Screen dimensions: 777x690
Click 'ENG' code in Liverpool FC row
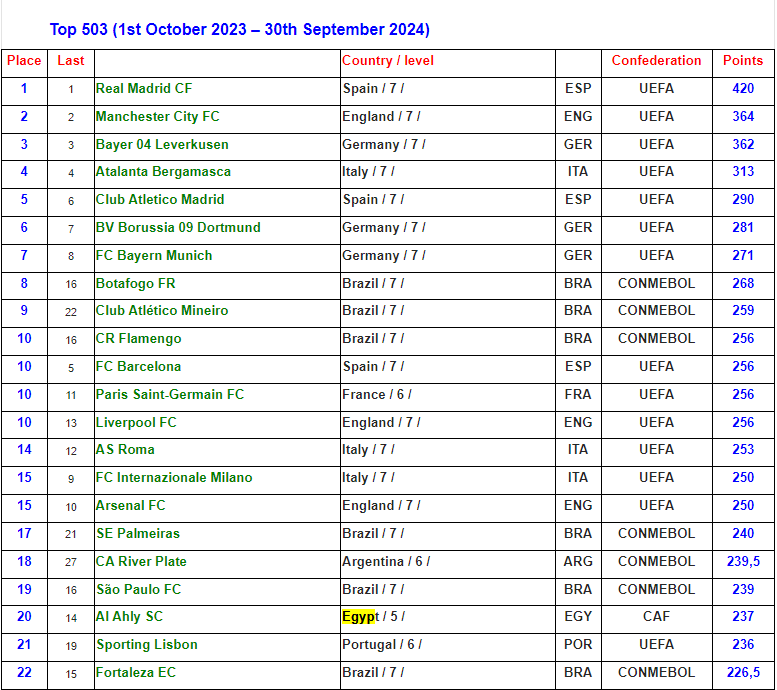pyautogui.click(x=578, y=423)
